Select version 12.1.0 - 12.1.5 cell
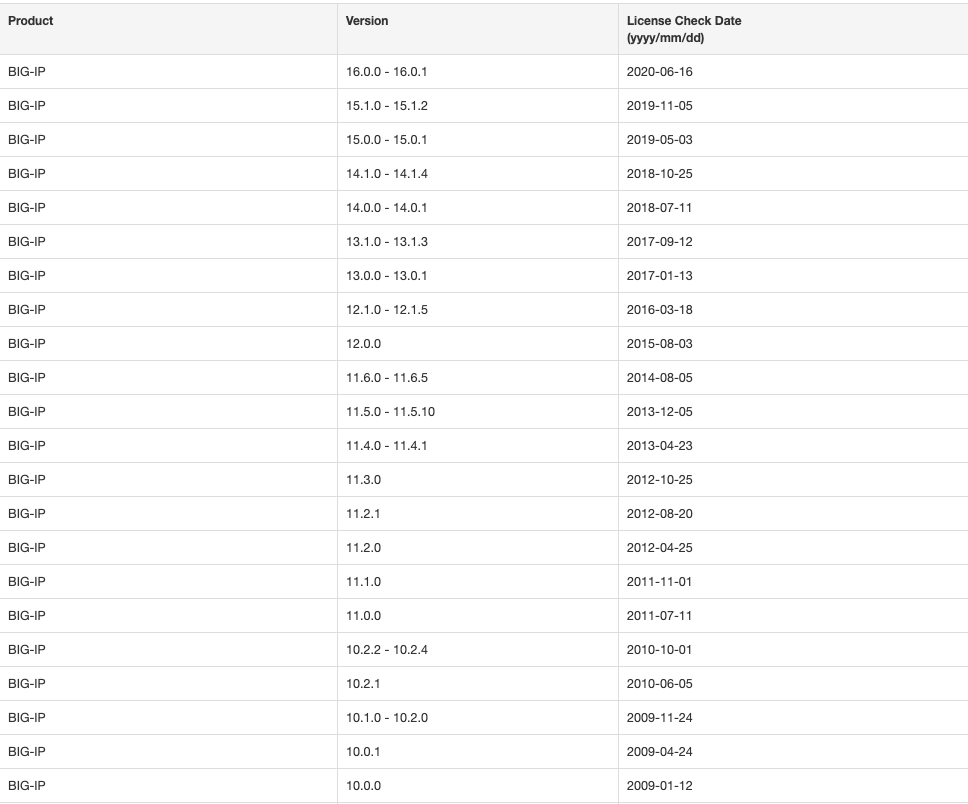The width and height of the screenshot is (968, 804). [387, 310]
